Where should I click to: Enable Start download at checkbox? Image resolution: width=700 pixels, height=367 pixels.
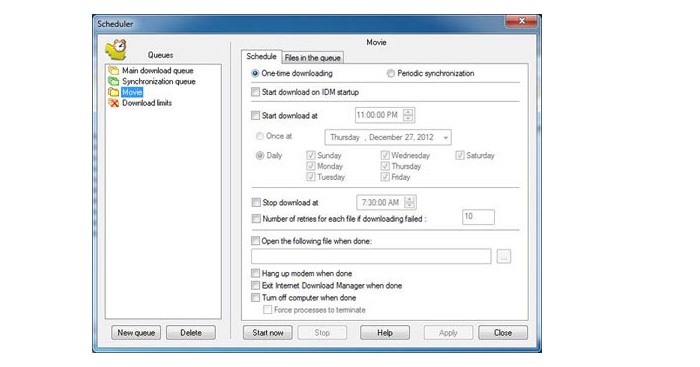coord(255,116)
